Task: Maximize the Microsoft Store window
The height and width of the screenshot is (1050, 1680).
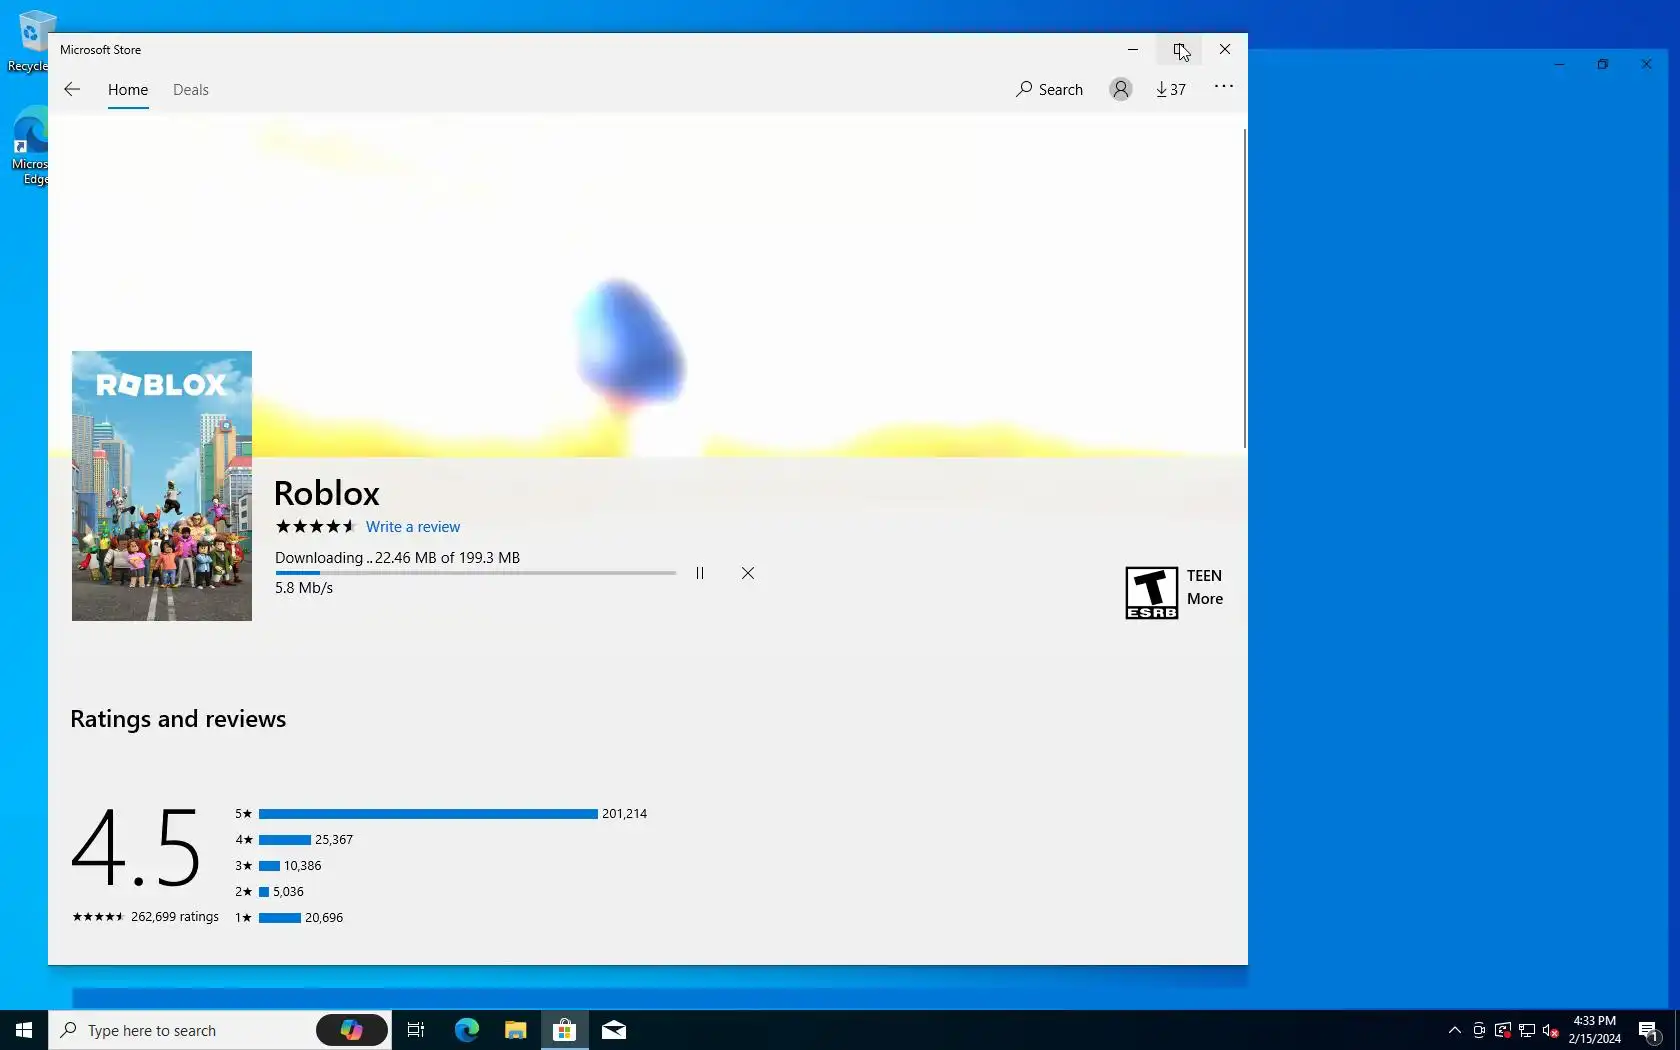Action: pyautogui.click(x=1179, y=49)
